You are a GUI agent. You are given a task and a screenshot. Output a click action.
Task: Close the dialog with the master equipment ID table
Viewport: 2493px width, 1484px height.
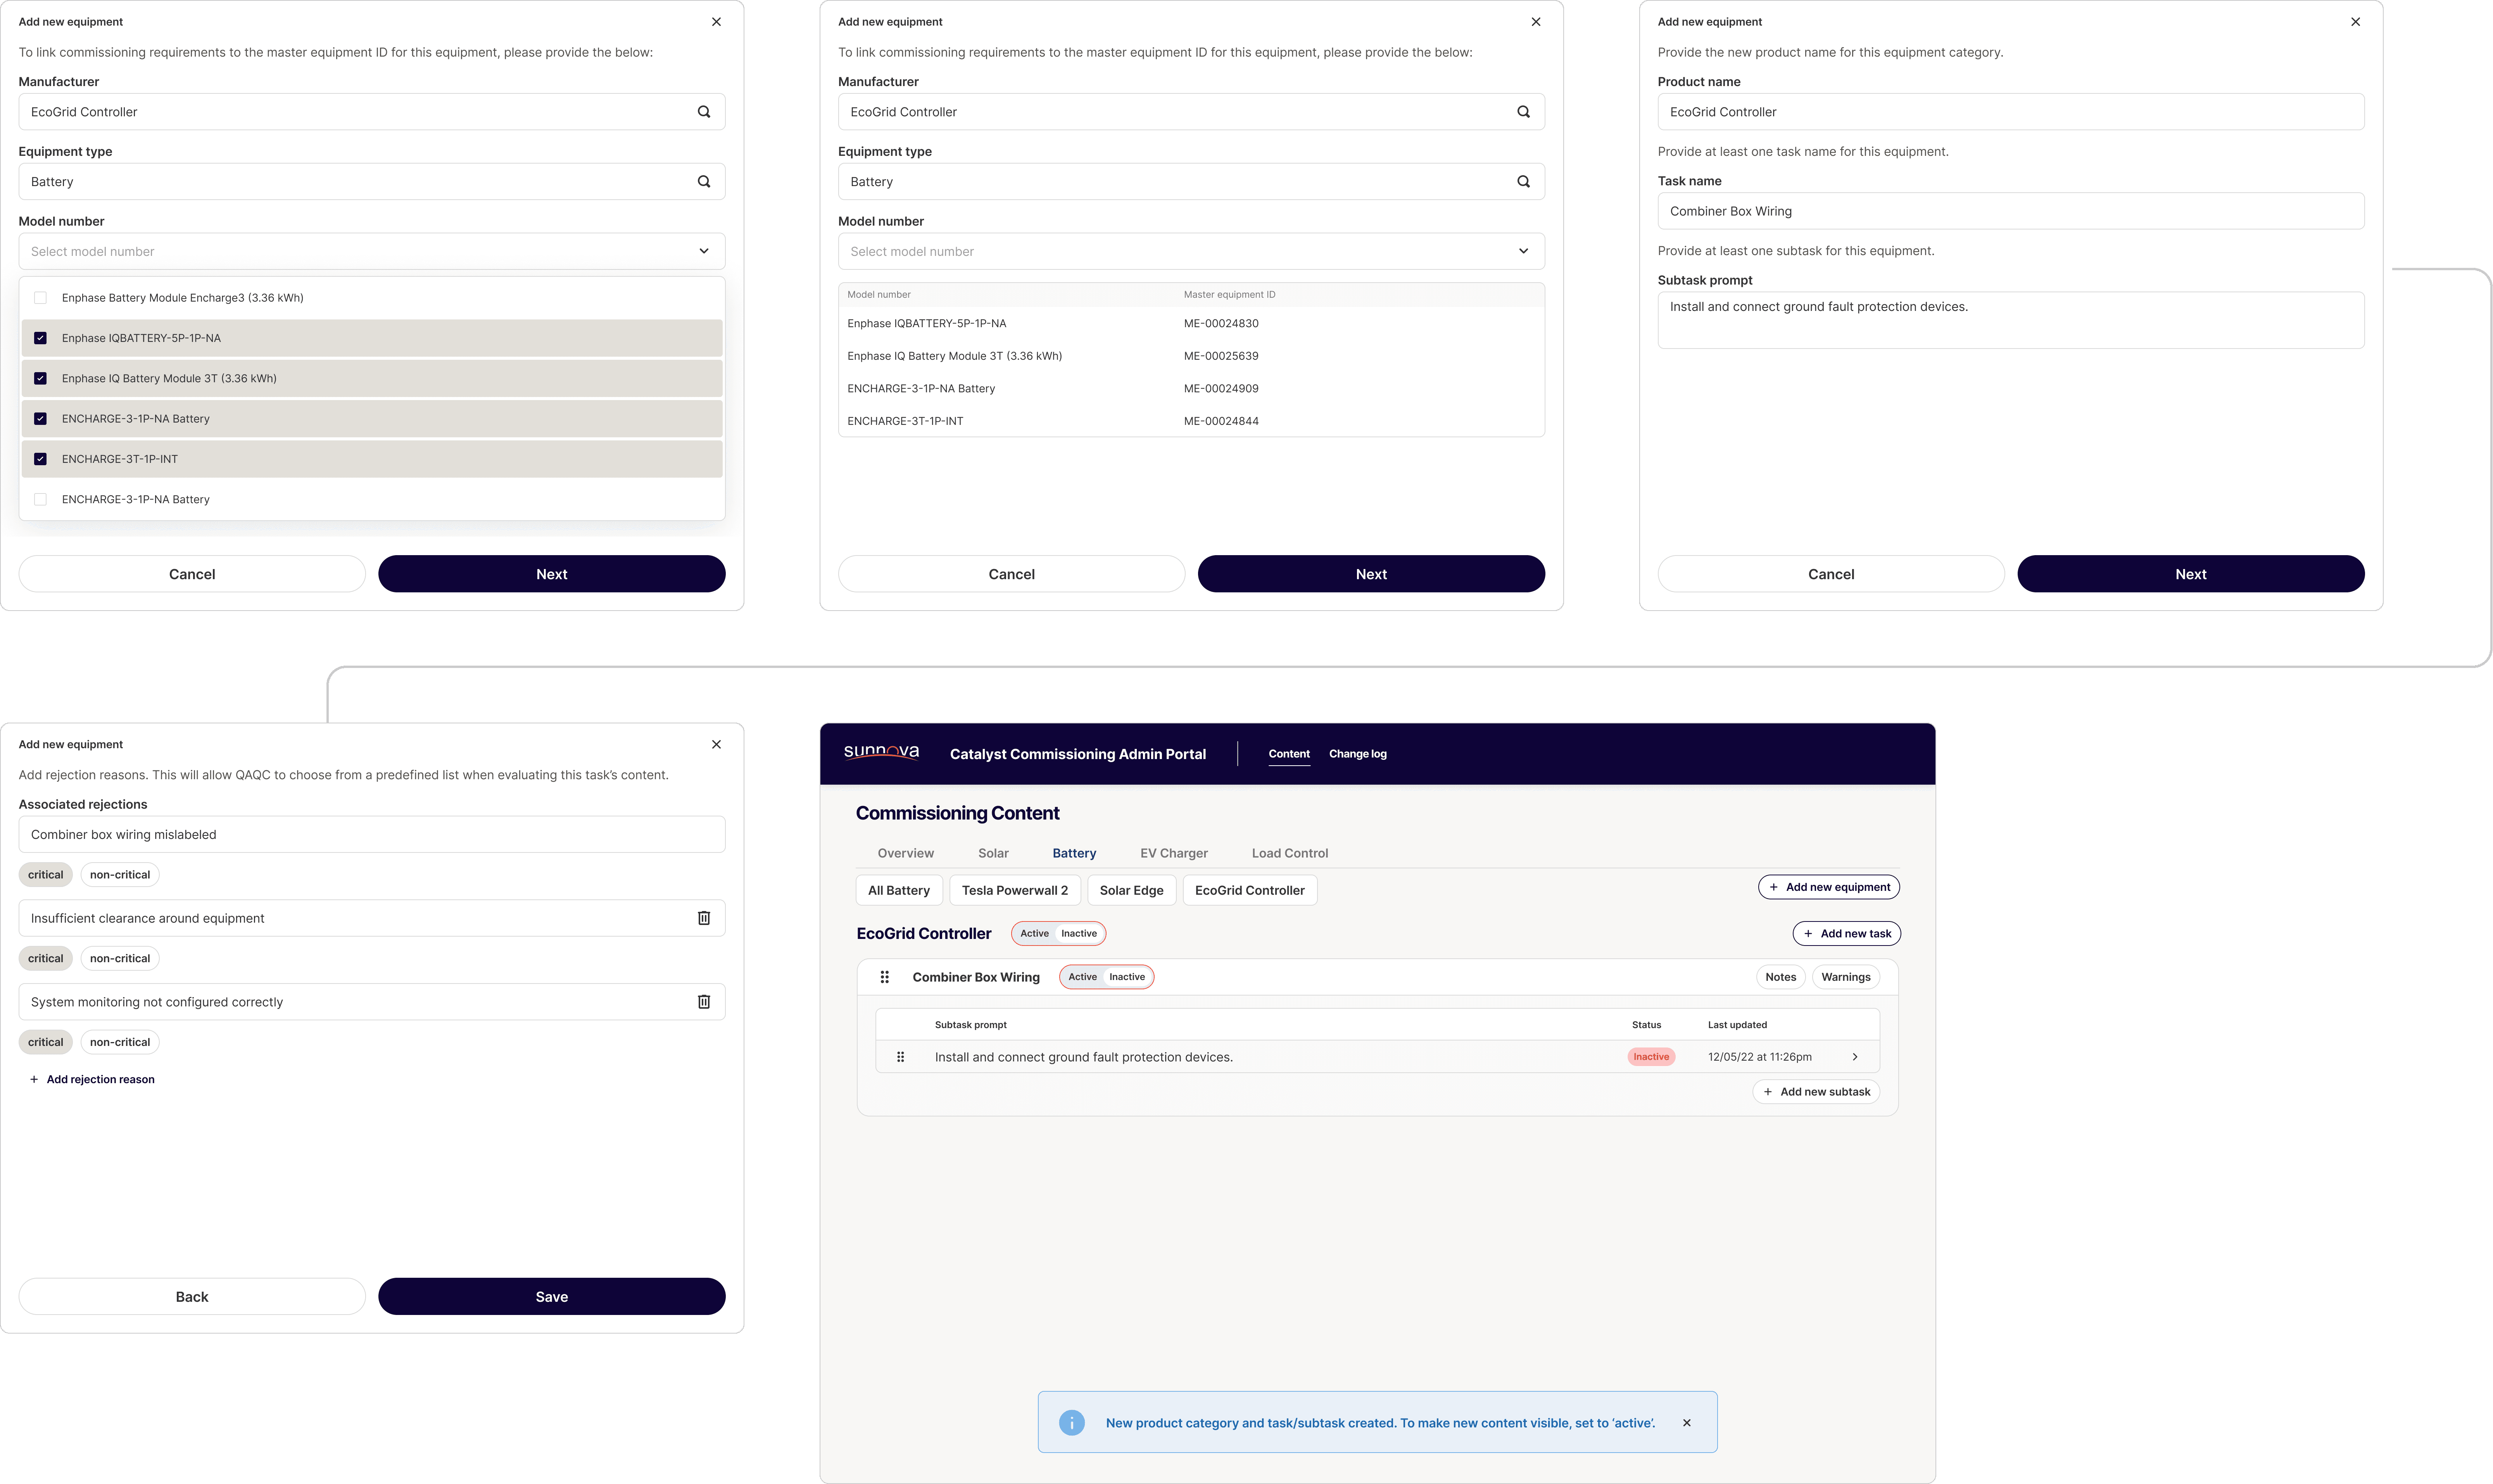(x=1536, y=22)
